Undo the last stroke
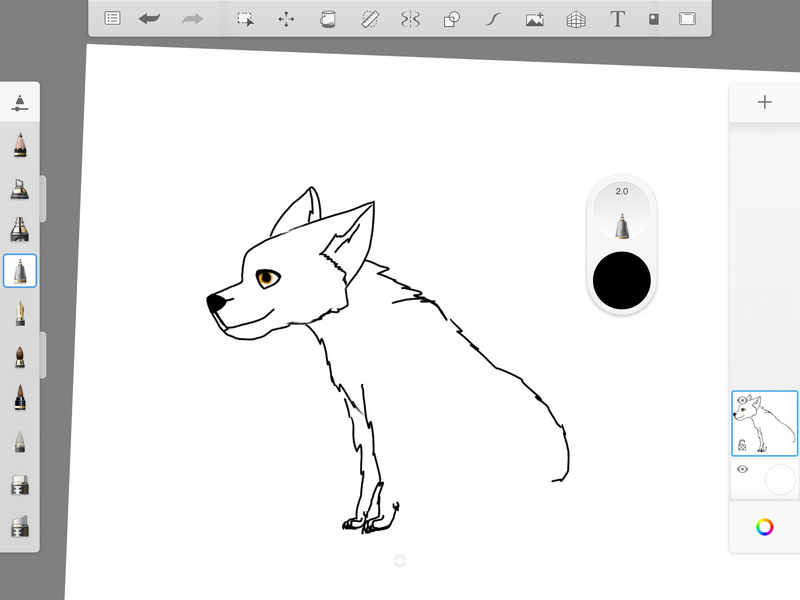 click(150, 18)
